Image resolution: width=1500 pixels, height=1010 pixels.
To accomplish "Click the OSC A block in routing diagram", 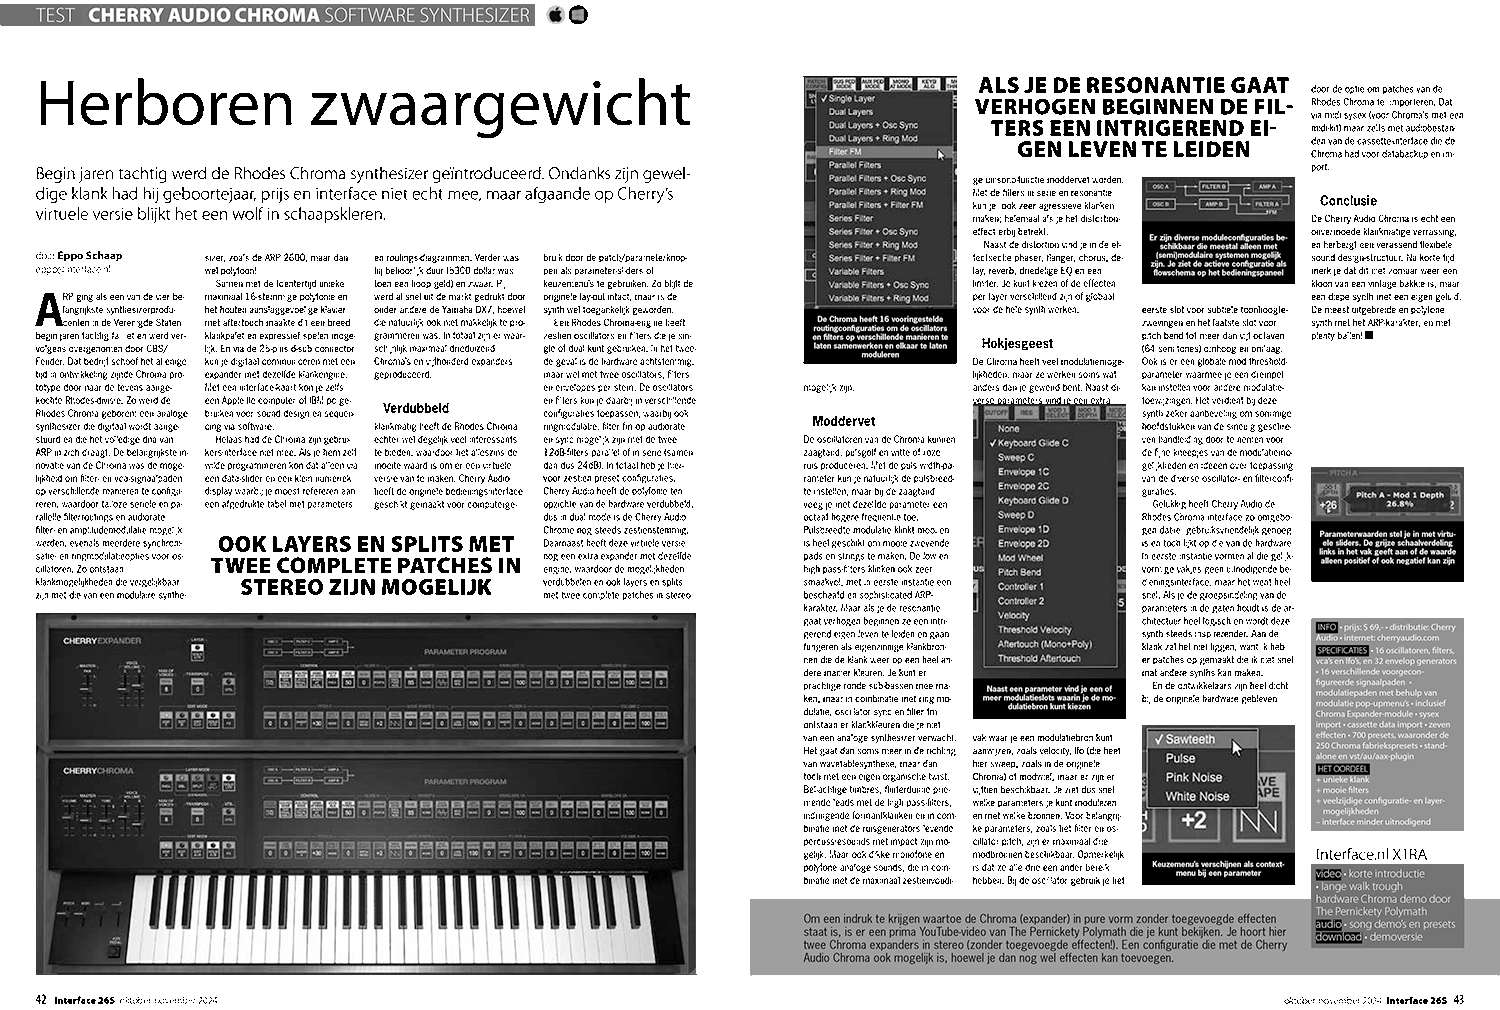I will [1161, 187].
